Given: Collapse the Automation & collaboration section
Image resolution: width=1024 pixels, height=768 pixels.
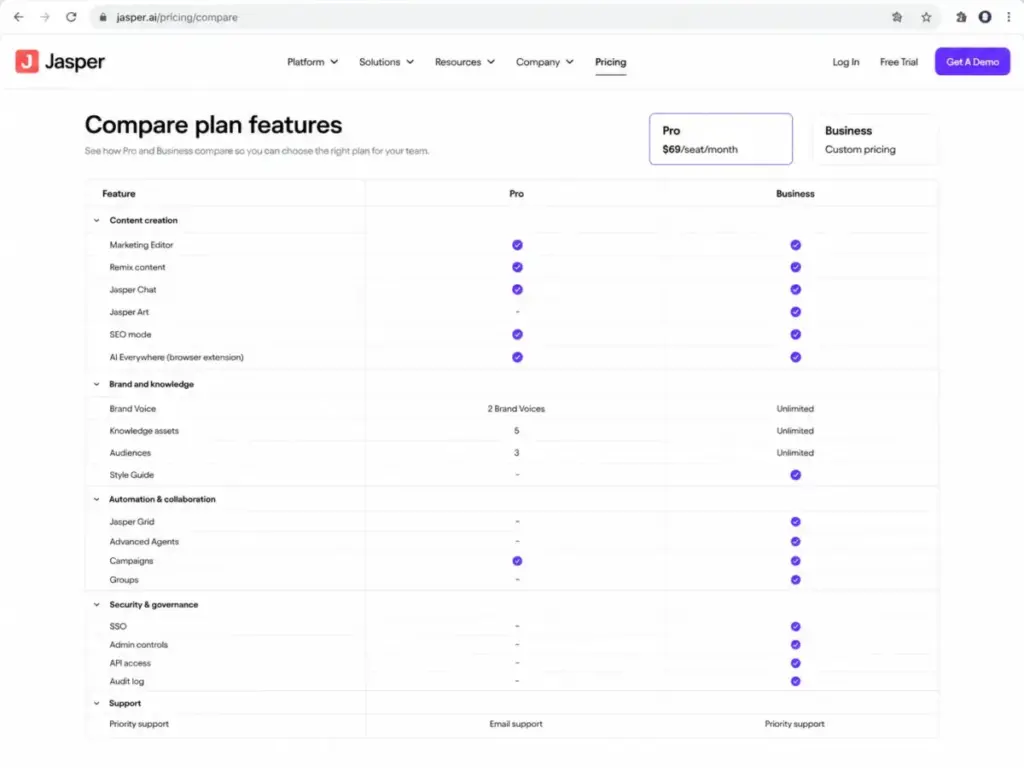Looking at the screenshot, I should tap(97, 499).
